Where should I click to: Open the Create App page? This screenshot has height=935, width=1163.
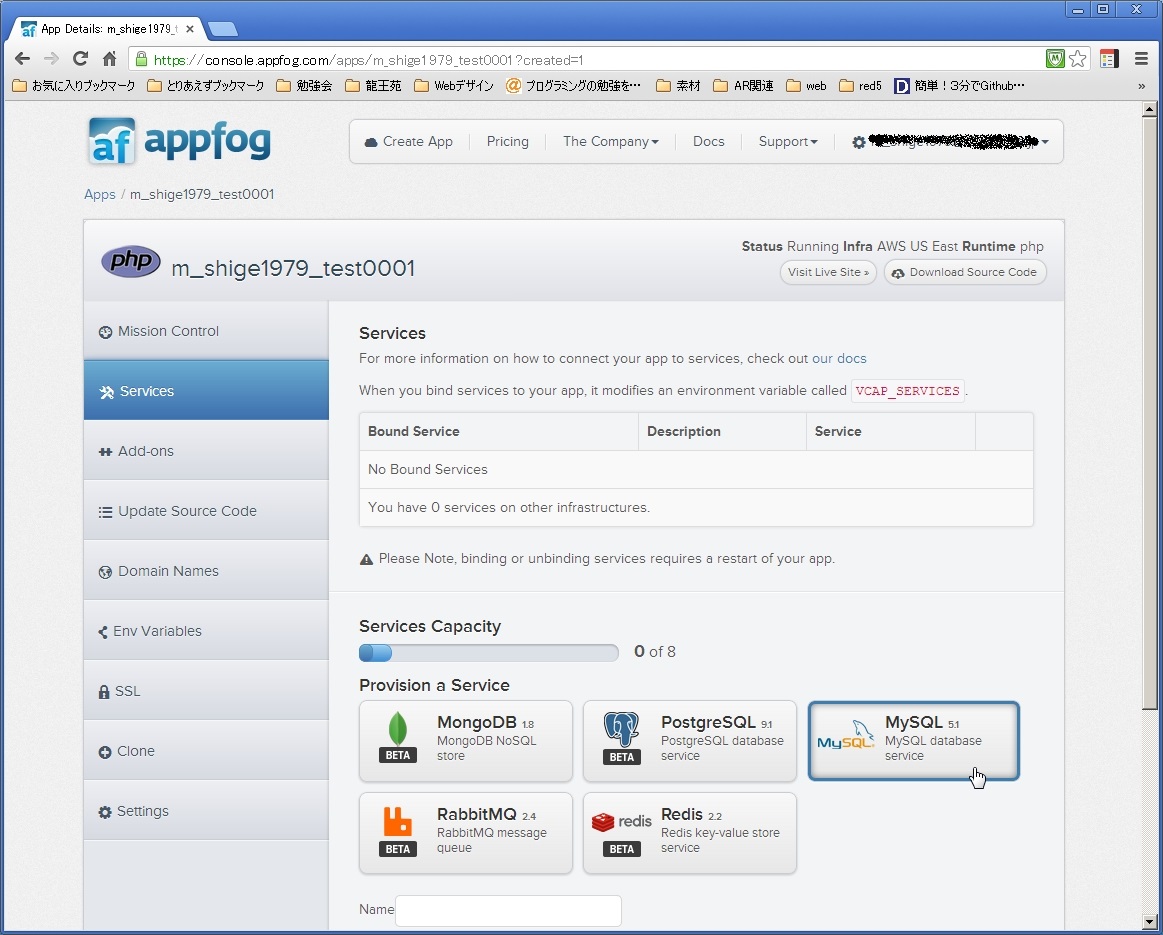coord(409,142)
